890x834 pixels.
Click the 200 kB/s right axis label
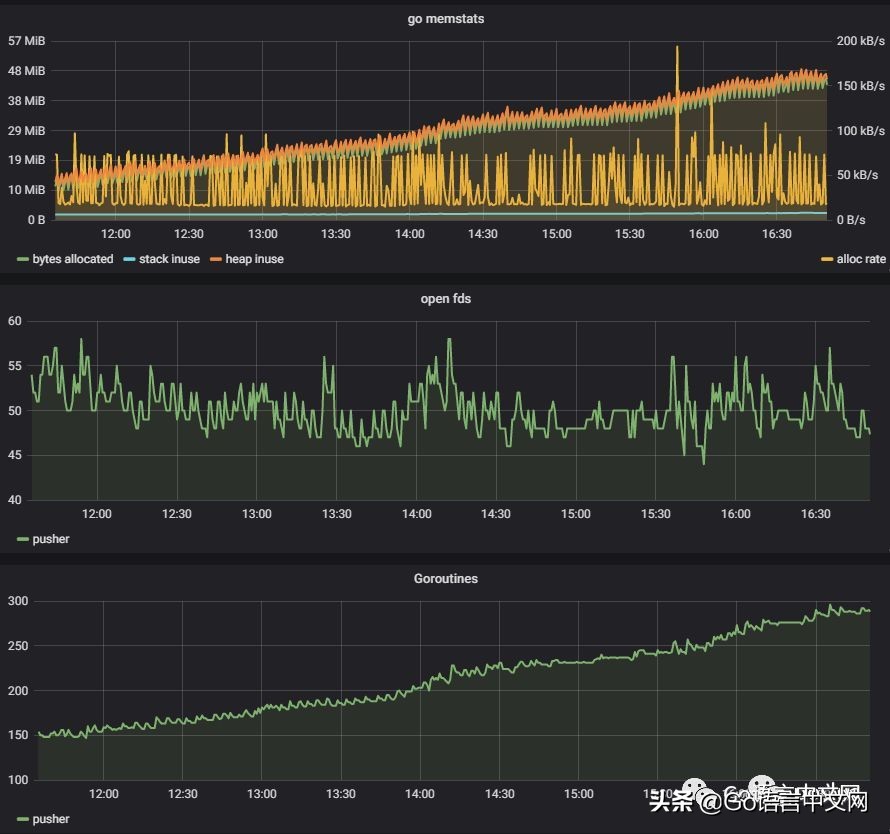[x=860, y=41]
